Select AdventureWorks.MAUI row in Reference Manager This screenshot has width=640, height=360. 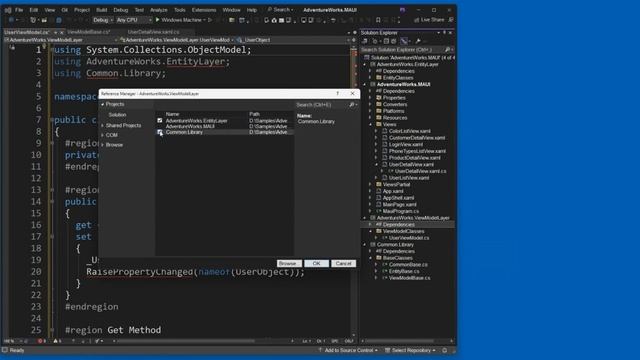[x=224, y=127]
